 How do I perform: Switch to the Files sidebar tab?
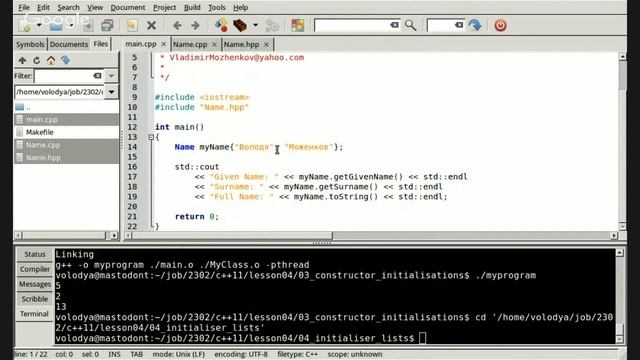[100, 44]
